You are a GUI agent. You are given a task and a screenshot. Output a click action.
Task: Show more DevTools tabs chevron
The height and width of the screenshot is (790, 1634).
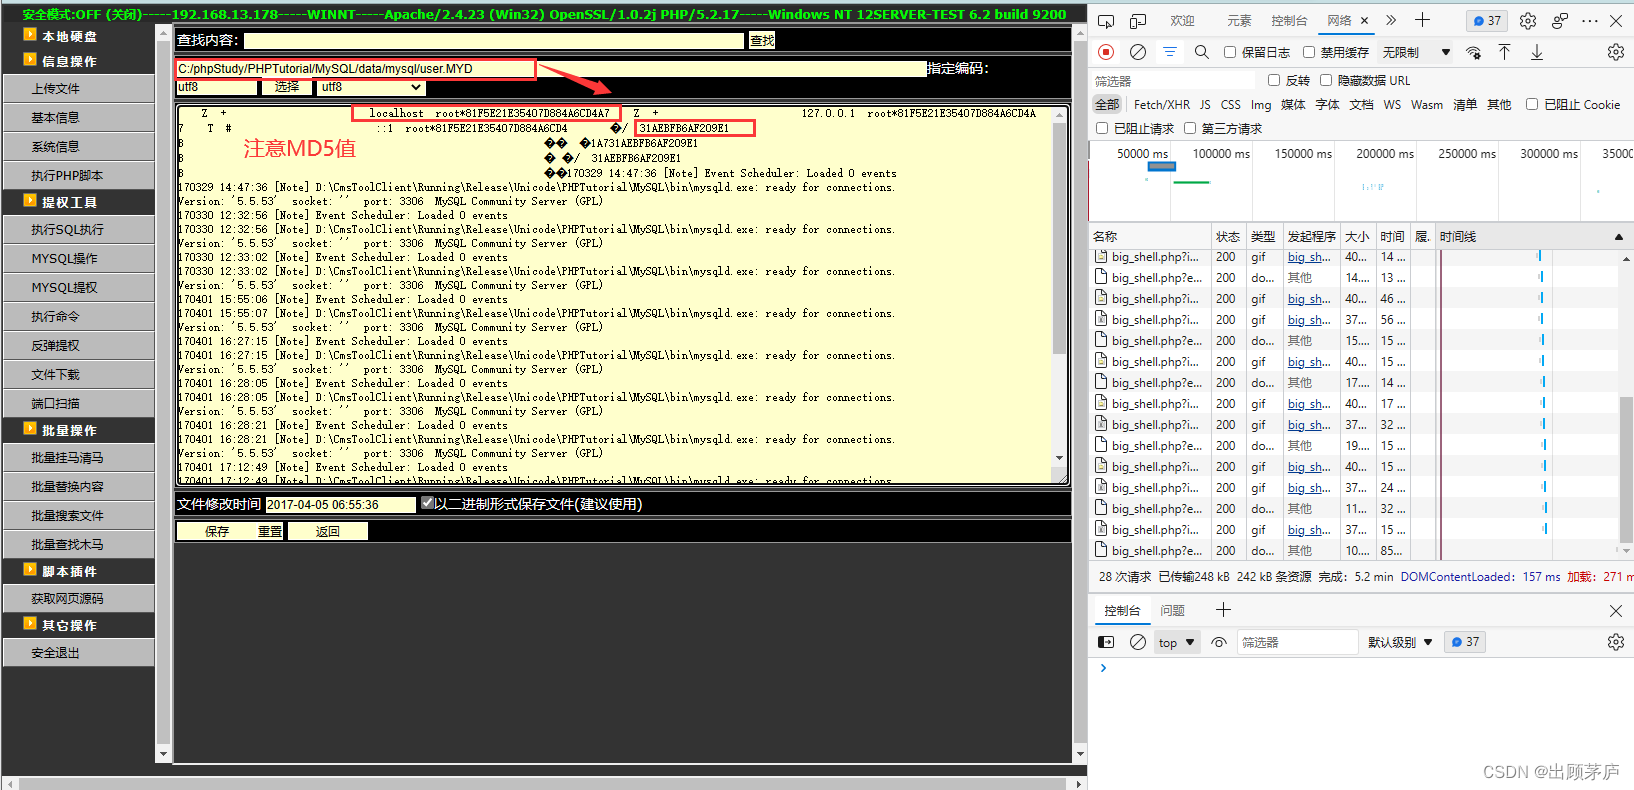coord(1391,20)
